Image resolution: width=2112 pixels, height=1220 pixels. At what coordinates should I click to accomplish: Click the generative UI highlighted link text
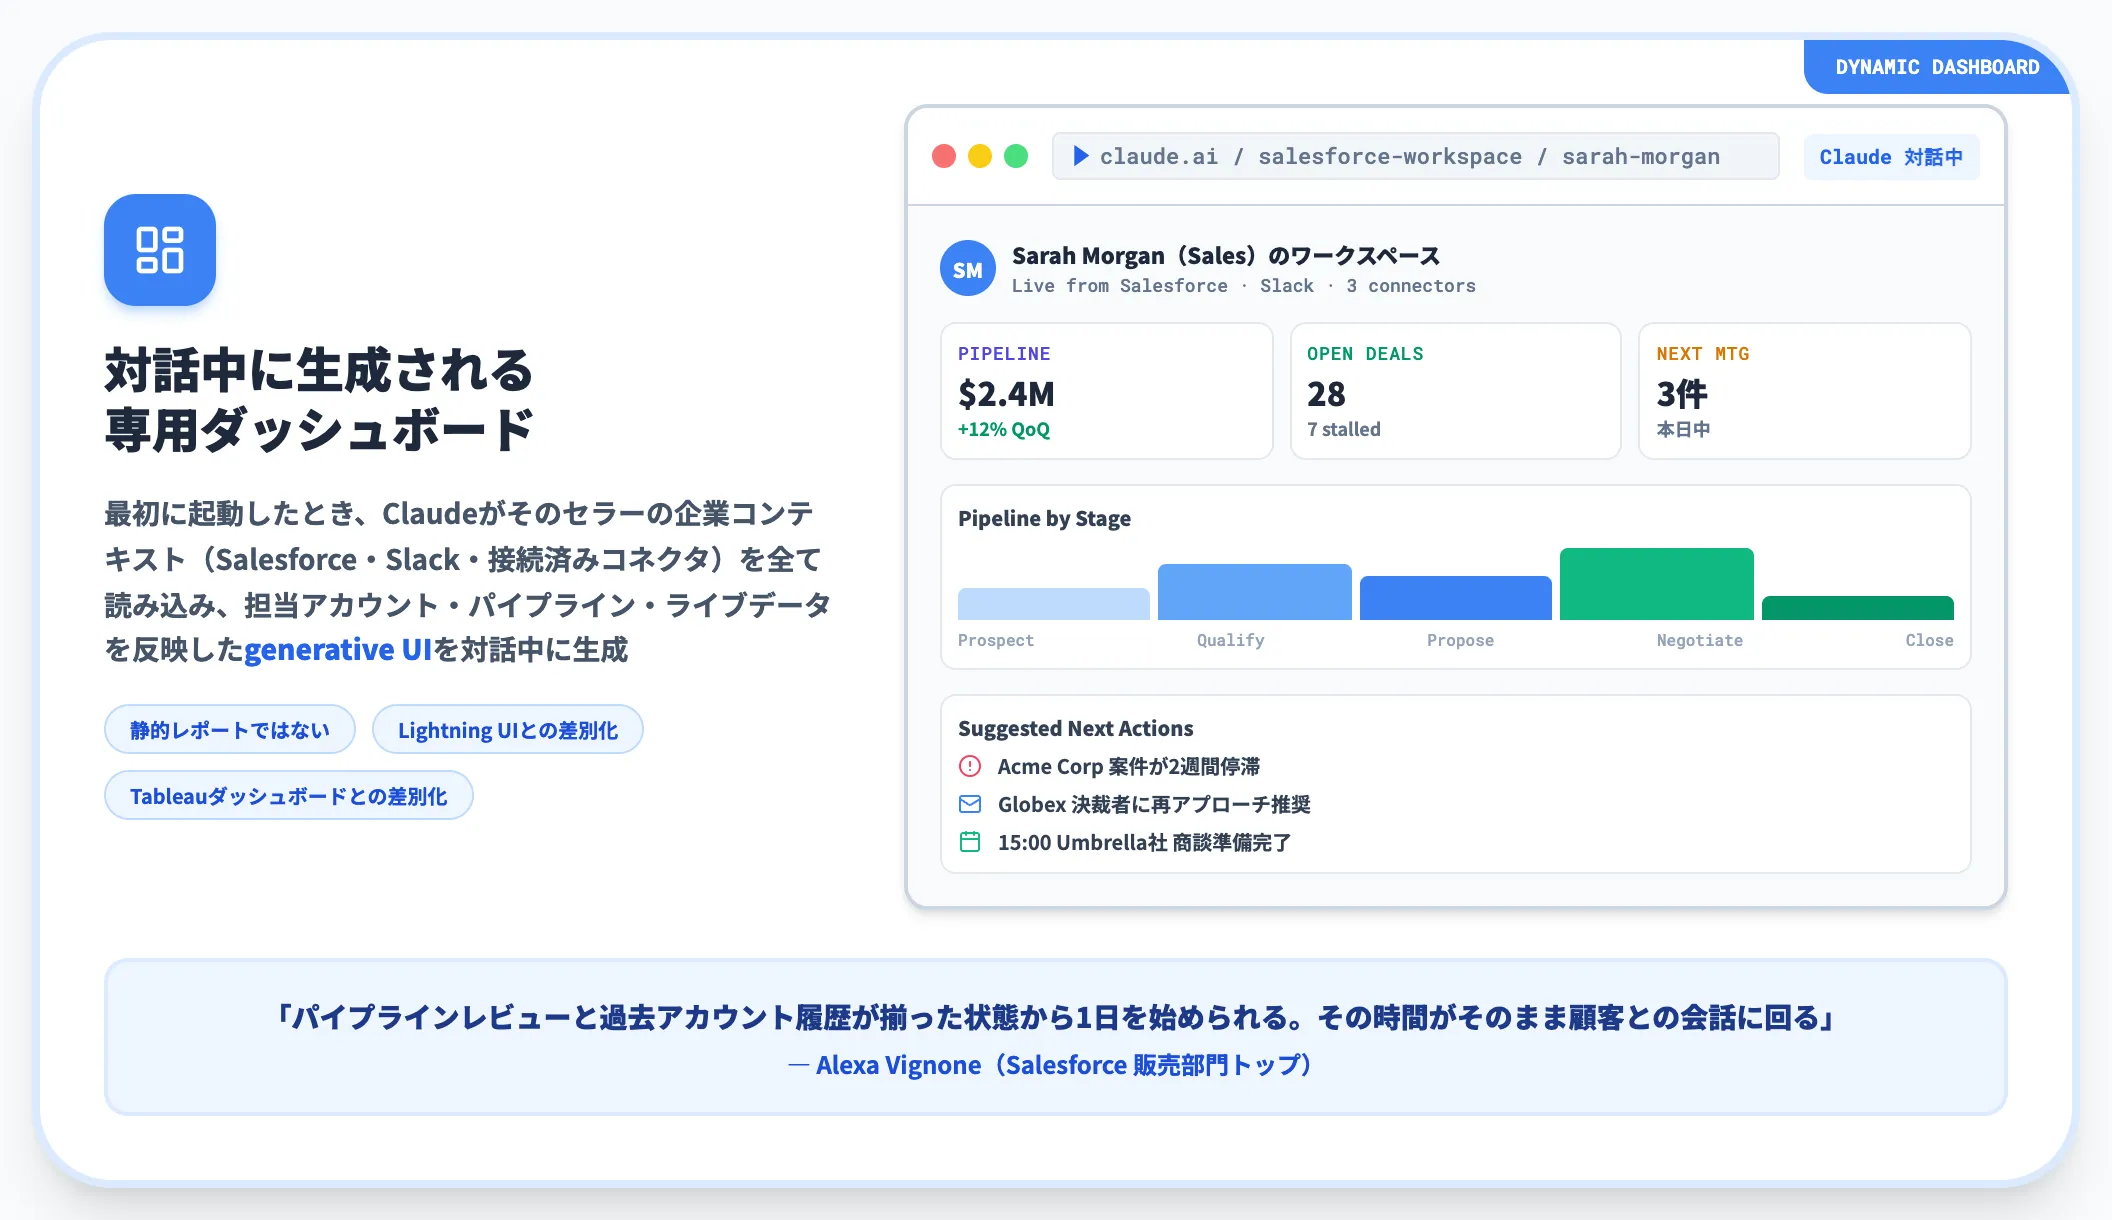click(338, 650)
